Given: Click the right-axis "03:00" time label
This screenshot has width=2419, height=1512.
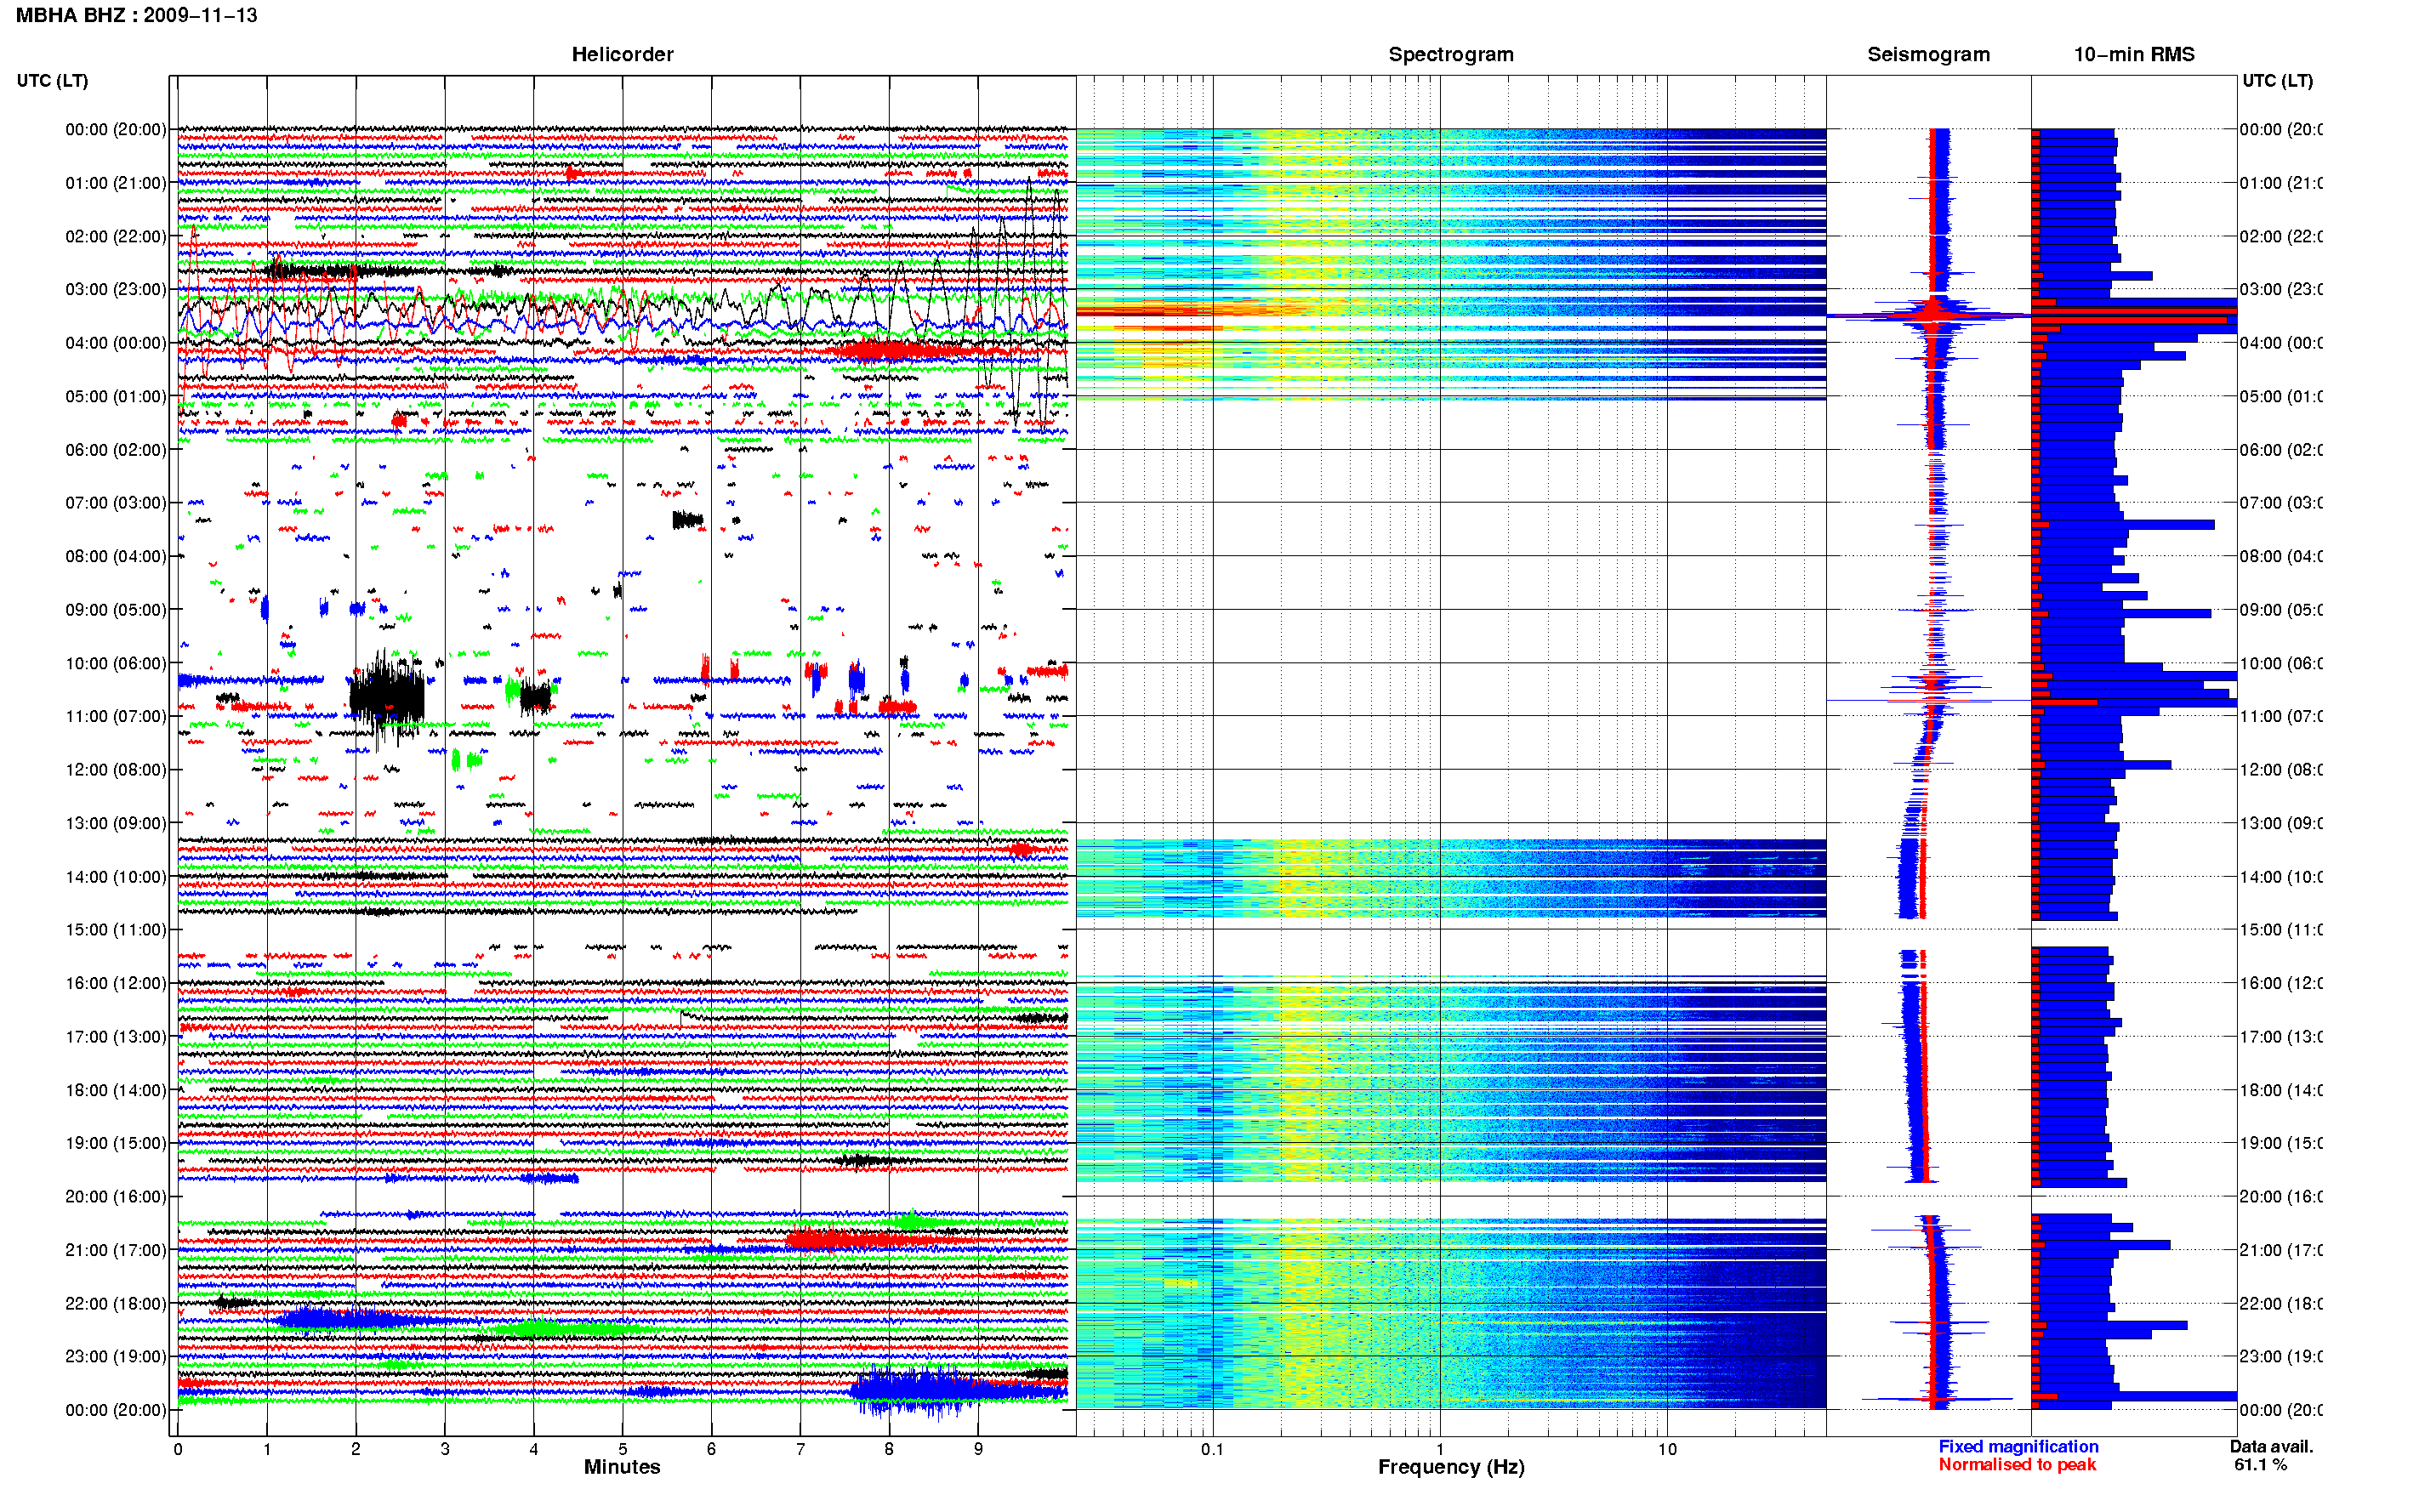Looking at the screenshot, I should (2280, 289).
